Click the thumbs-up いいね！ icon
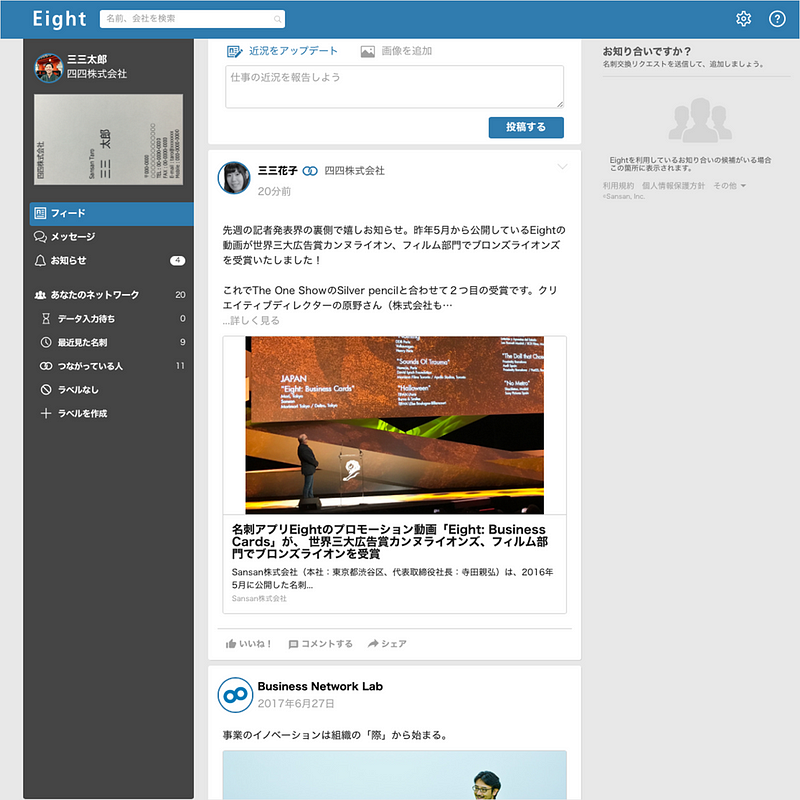800x800 pixels. point(231,644)
